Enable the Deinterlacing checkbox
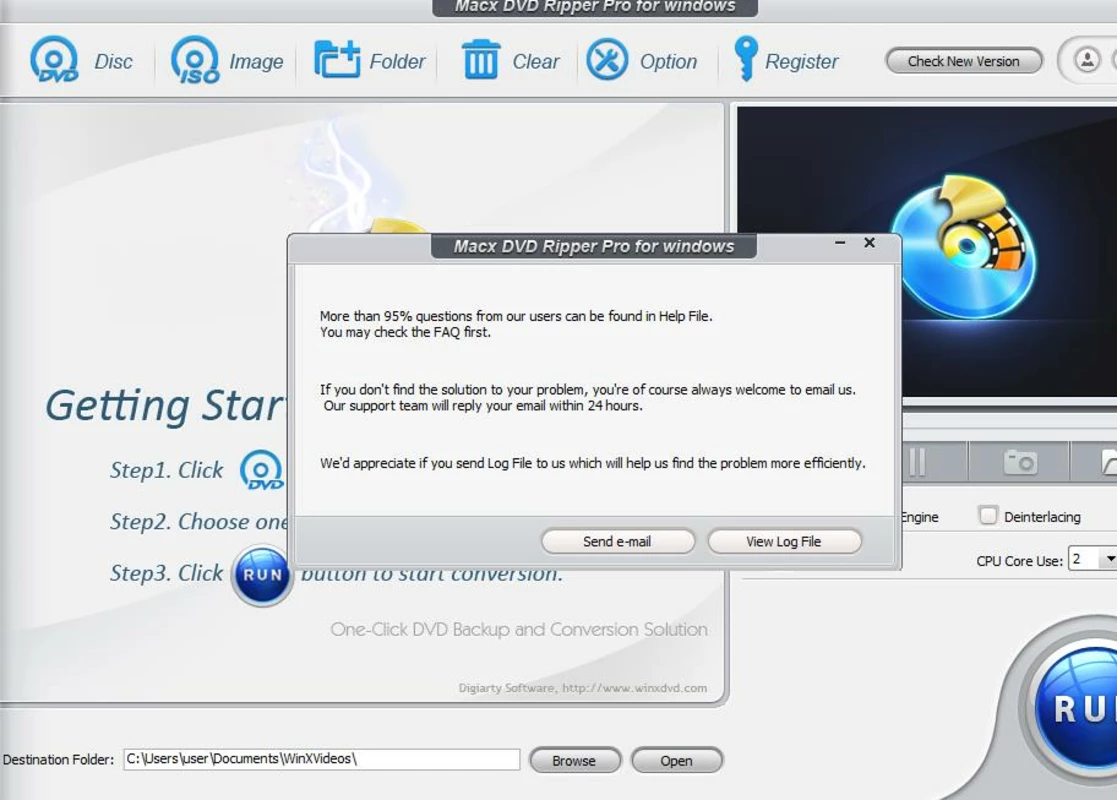This screenshot has width=1117, height=800. click(x=987, y=515)
